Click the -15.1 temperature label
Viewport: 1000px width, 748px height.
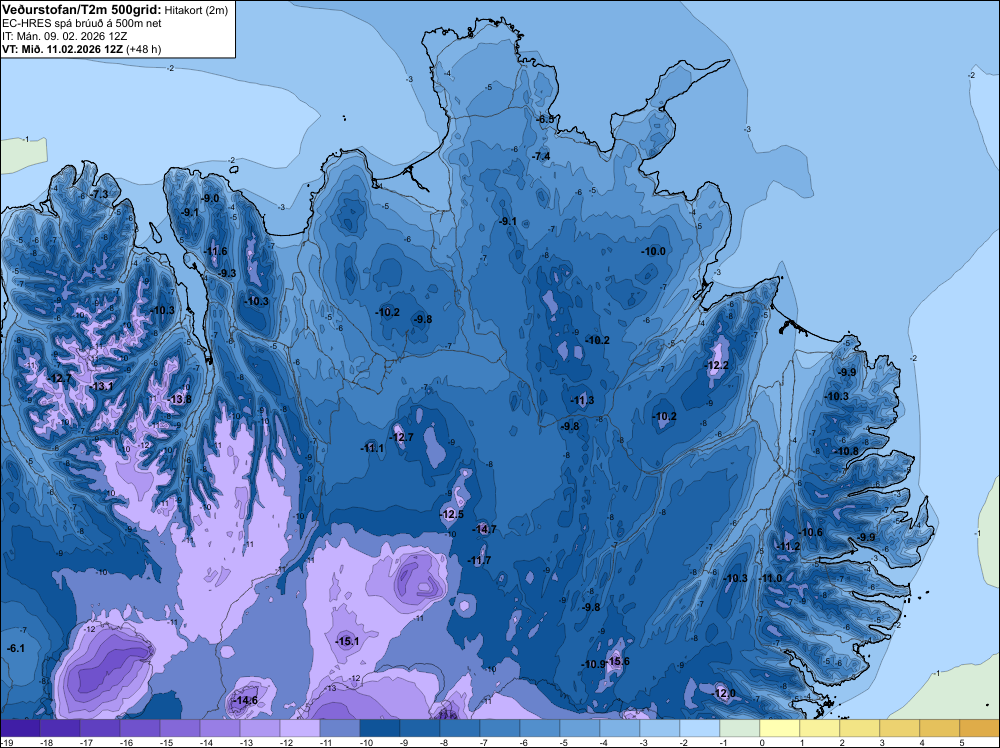click(348, 642)
